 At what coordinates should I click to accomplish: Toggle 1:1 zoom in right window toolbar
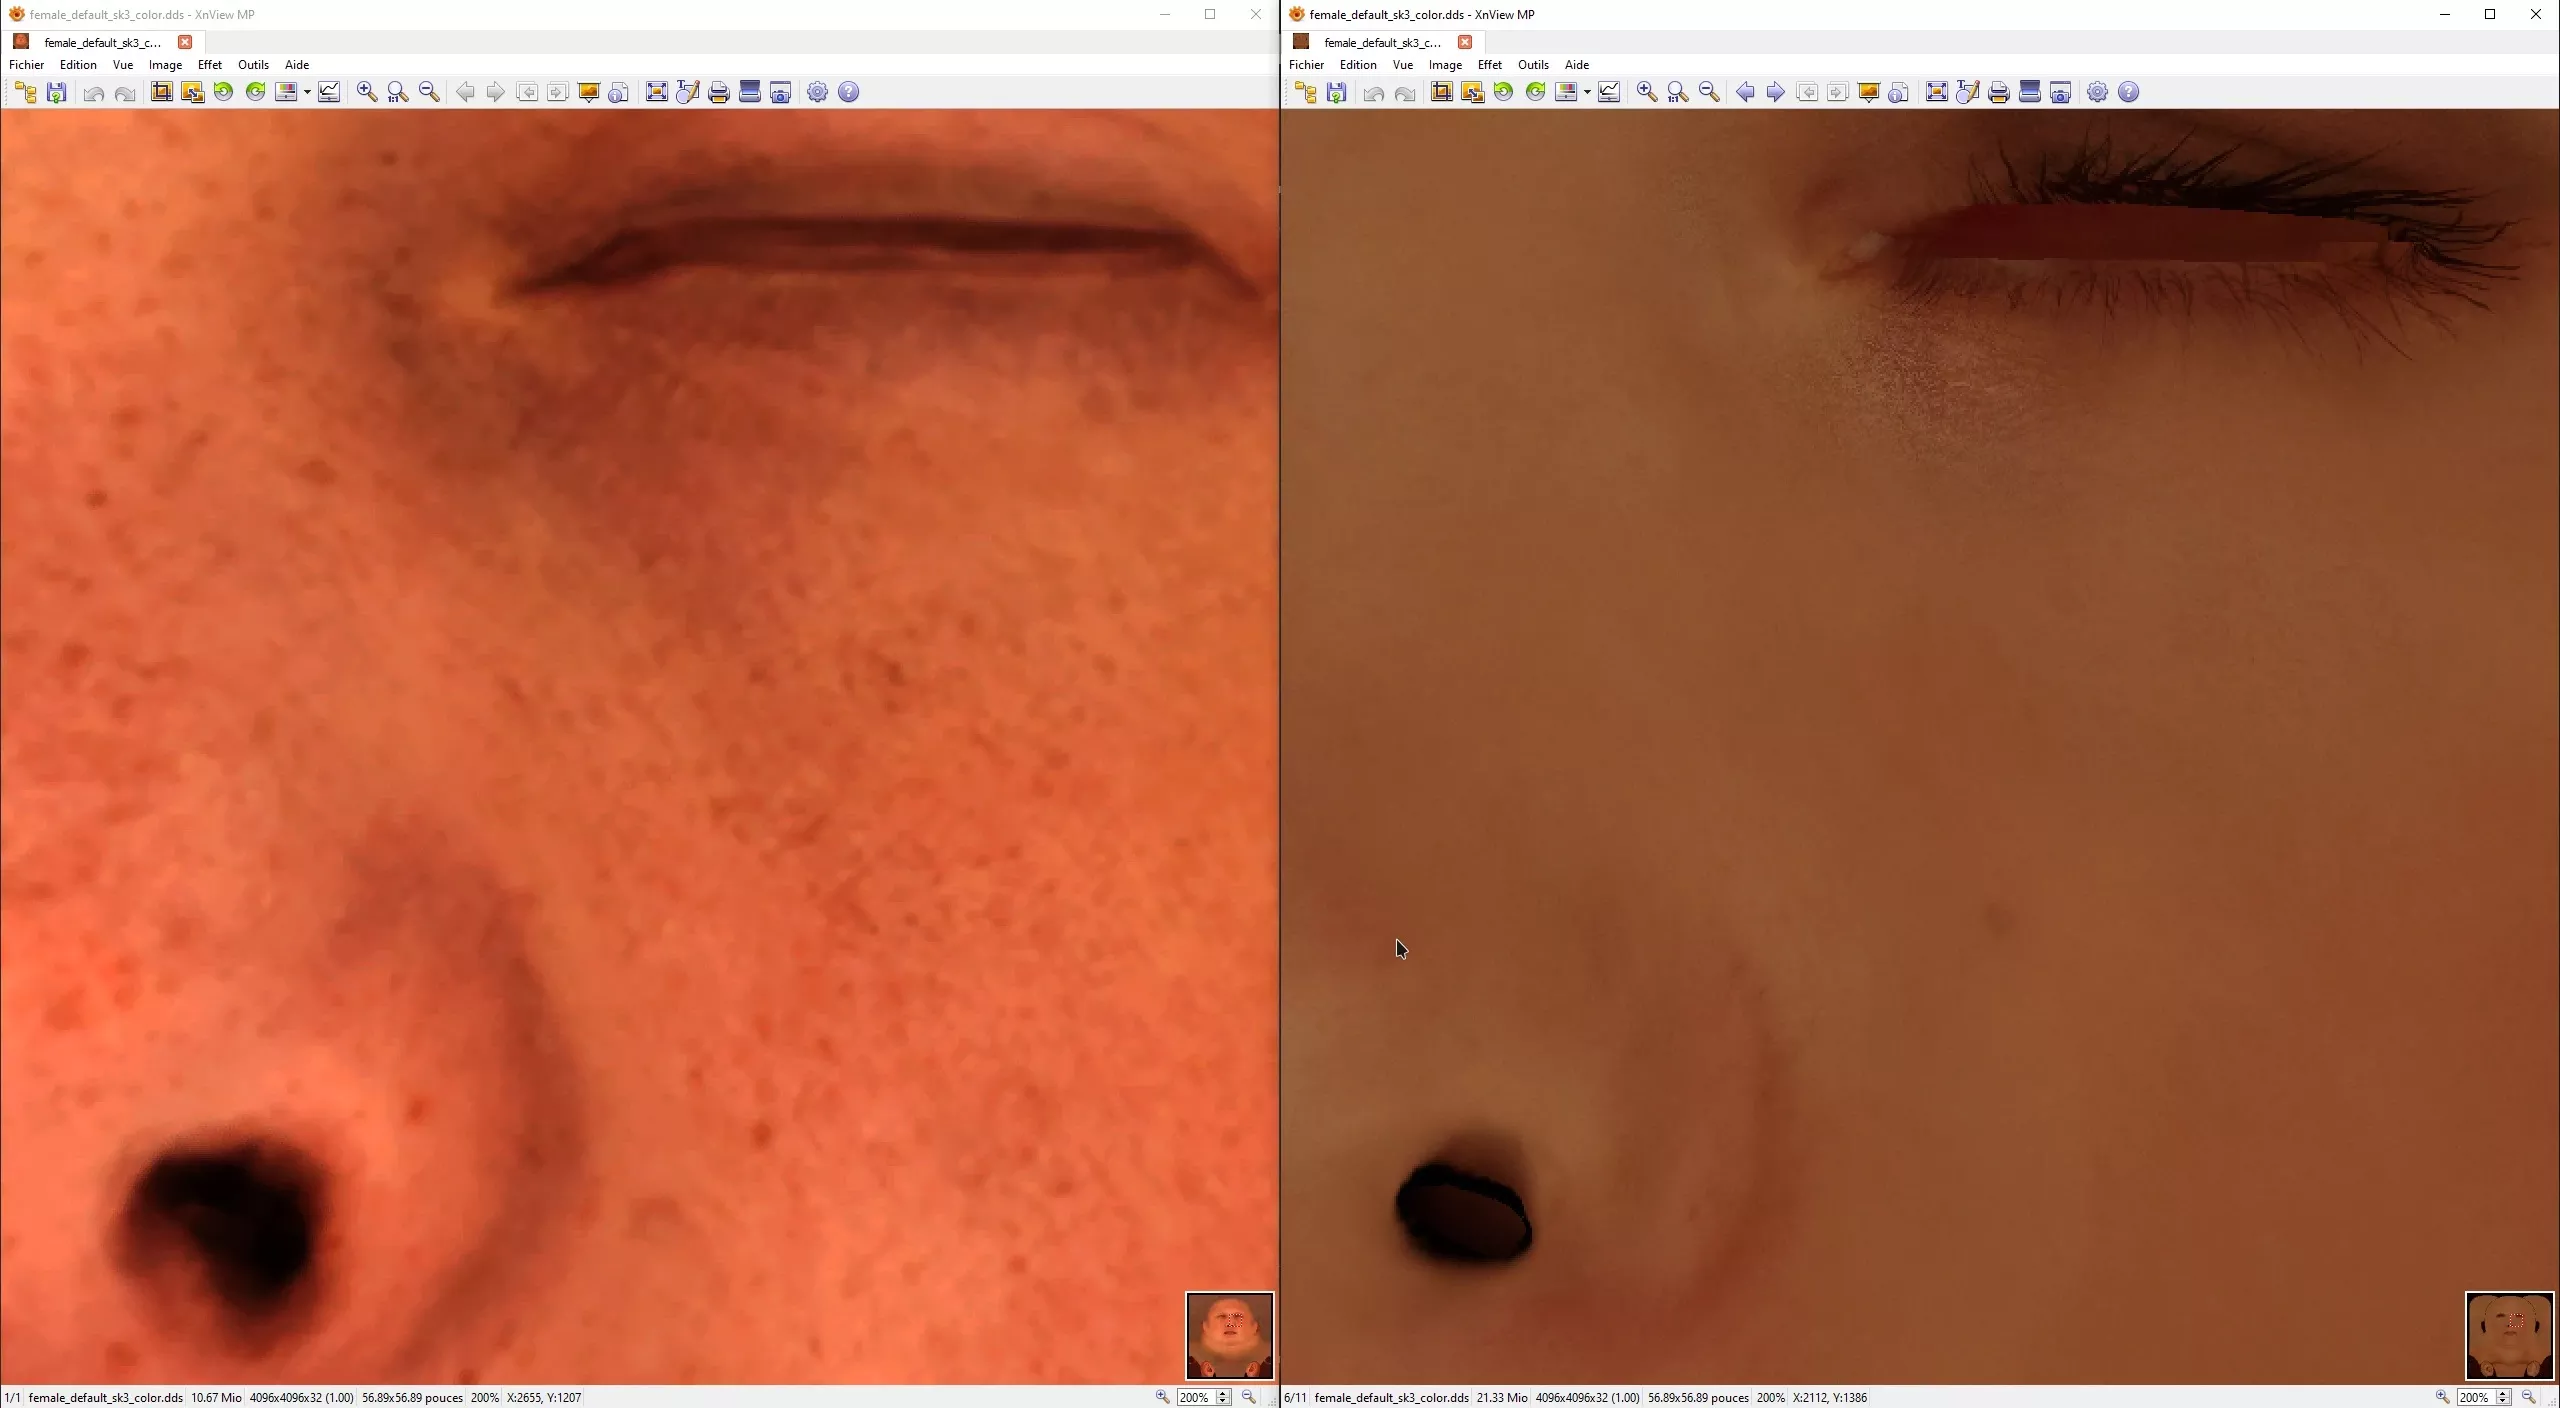[x=1678, y=92]
